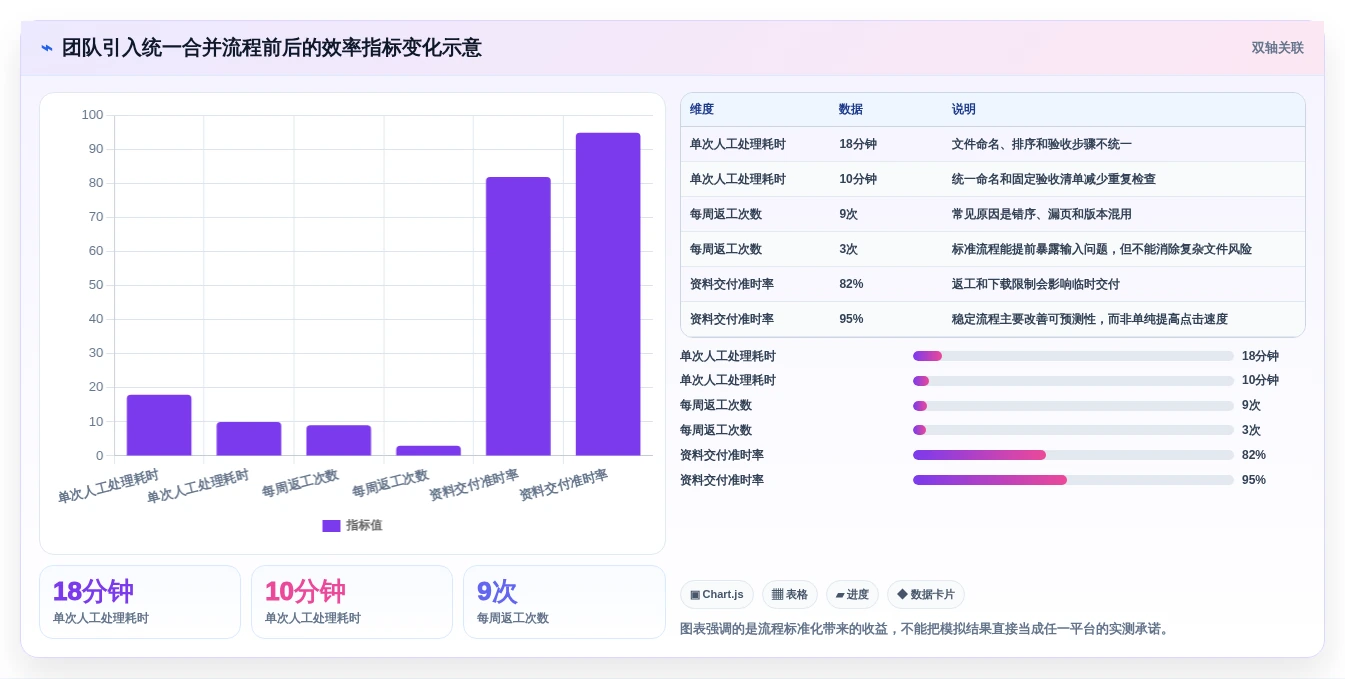Click the 18分钟 cell in the table

pos(858,145)
